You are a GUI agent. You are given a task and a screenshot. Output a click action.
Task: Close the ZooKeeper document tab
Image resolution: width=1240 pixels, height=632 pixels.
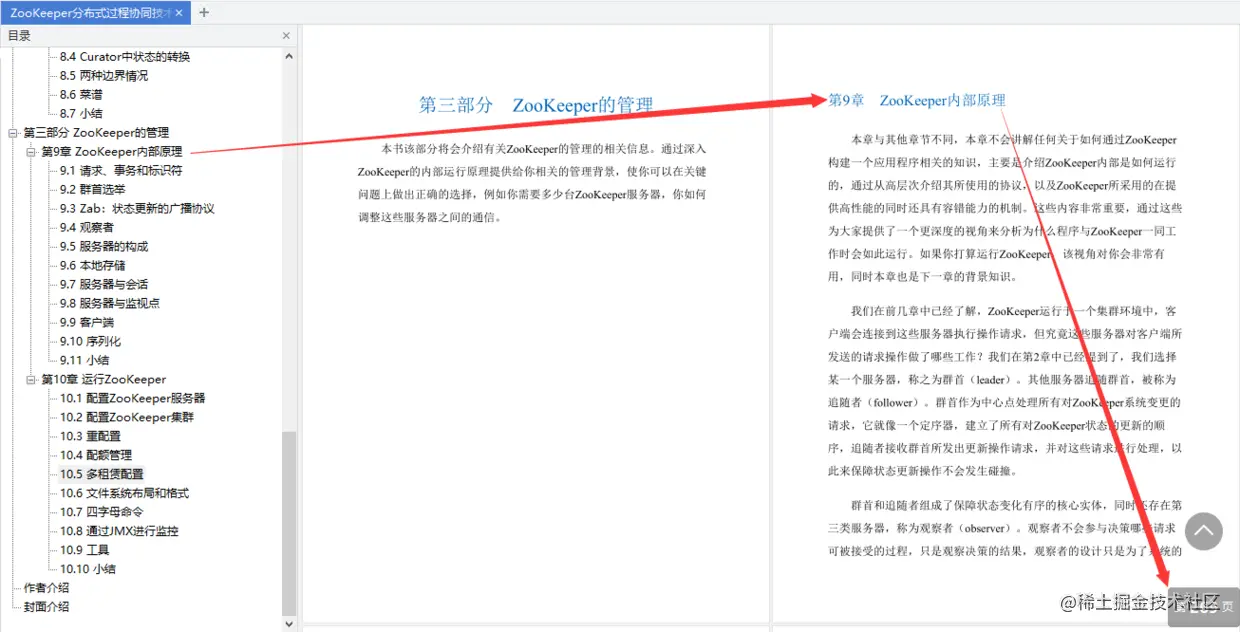coord(180,13)
